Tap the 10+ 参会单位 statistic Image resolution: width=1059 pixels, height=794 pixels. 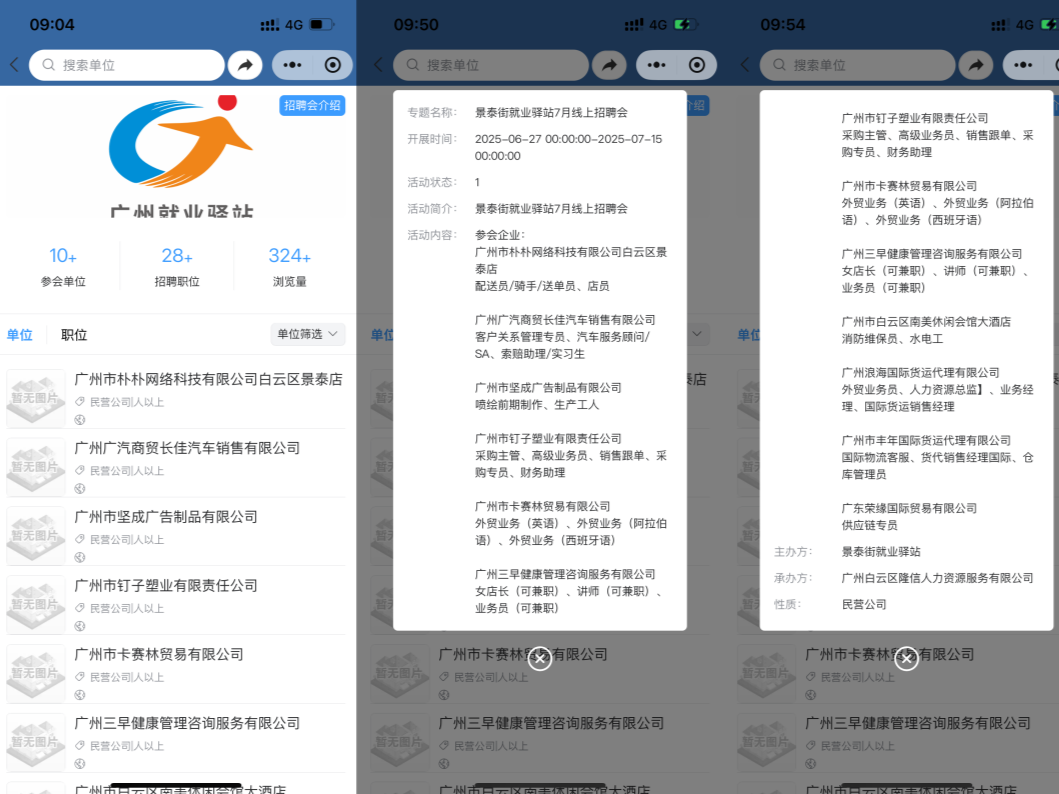click(x=63, y=267)
